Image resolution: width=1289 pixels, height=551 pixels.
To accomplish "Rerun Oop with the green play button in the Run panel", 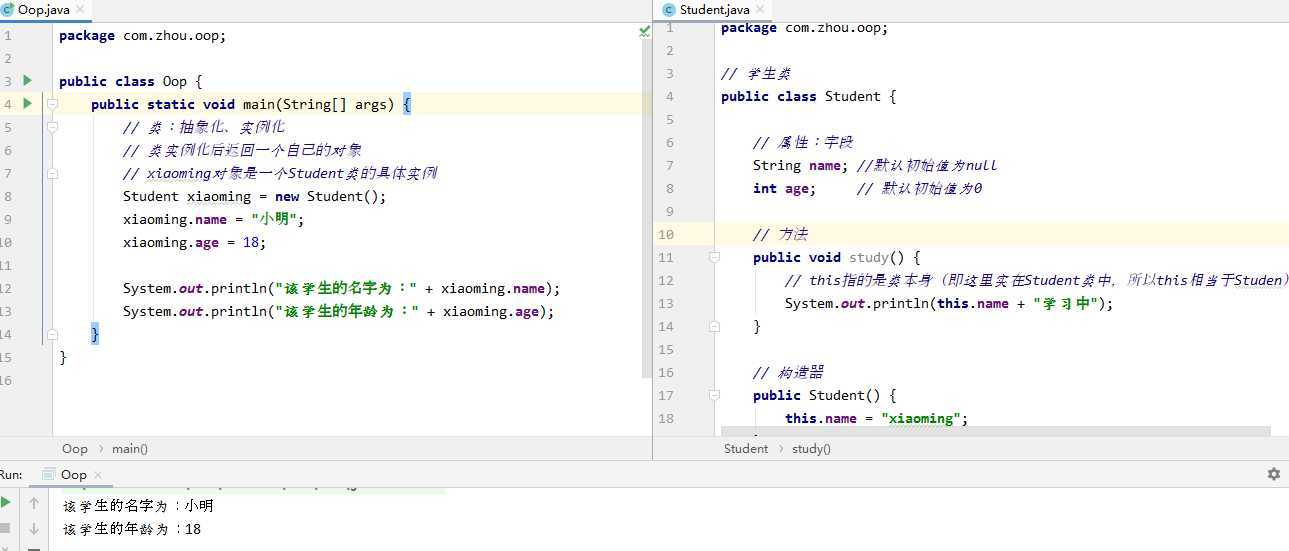I will pos(6,503).
